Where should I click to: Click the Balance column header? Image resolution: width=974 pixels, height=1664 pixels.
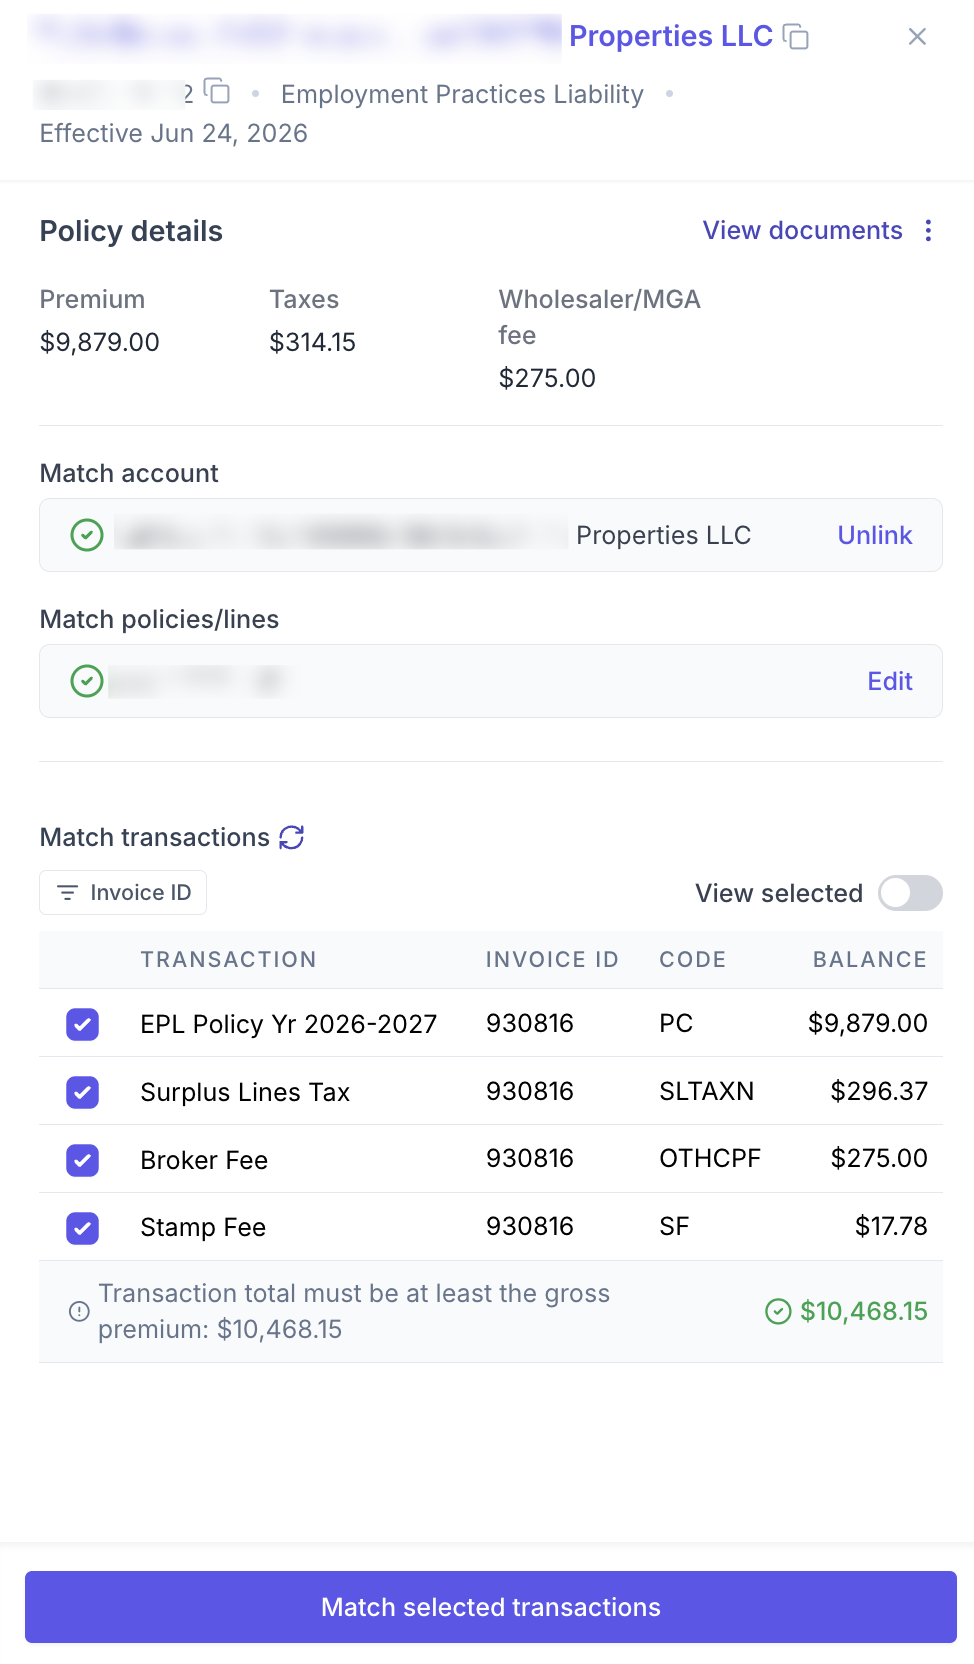[x=870, y=960]
